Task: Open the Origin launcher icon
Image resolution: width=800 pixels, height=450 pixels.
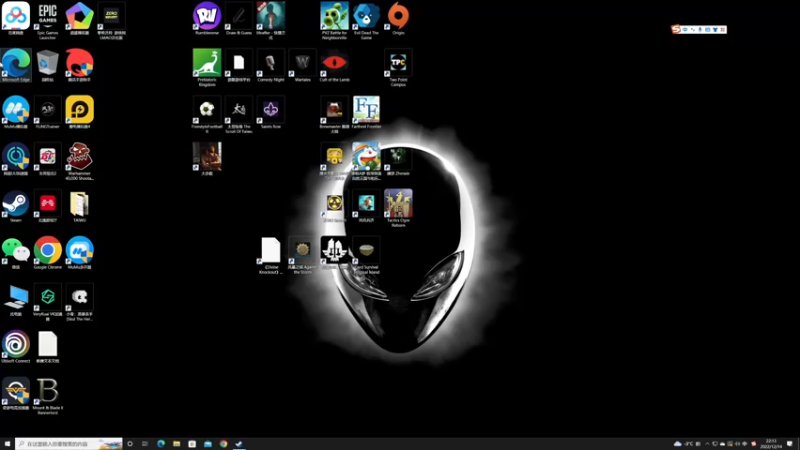Action: click(x=398, y=19)
